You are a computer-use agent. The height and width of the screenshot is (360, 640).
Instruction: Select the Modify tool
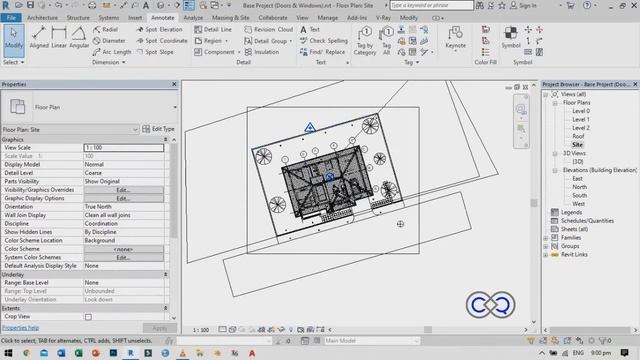[x=13, y=40]
